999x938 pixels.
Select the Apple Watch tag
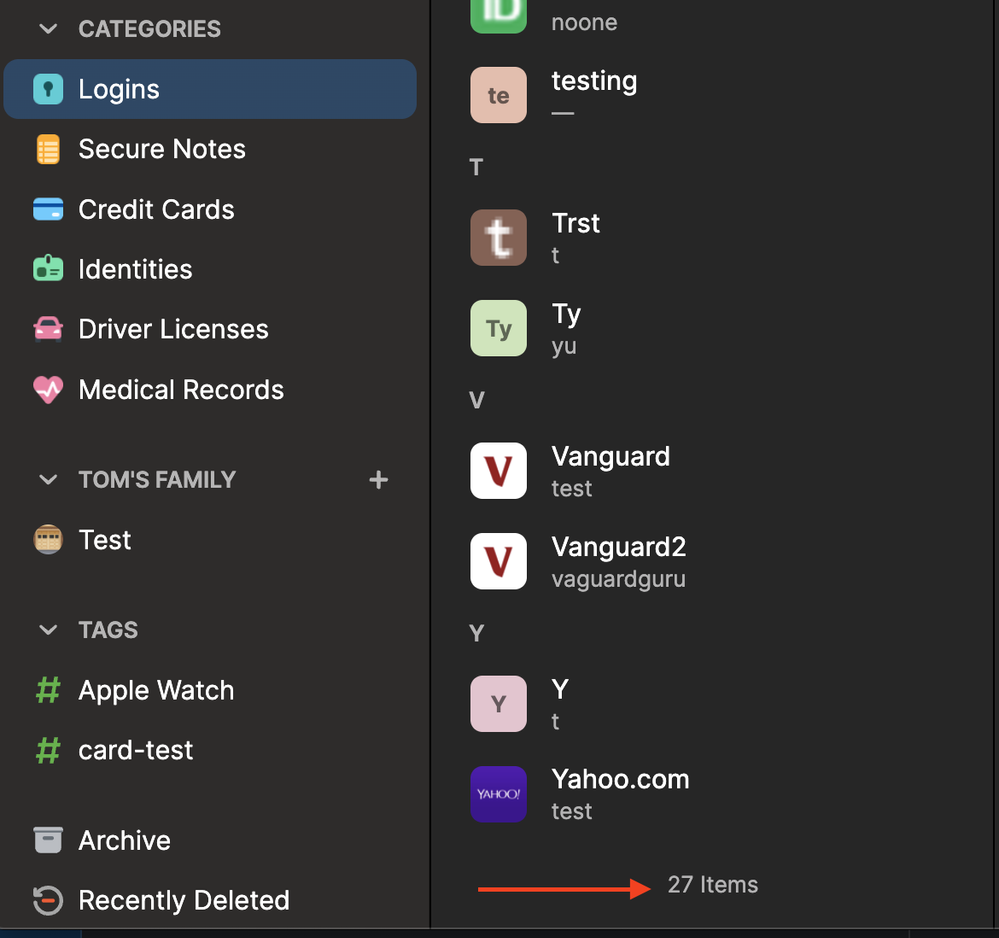tap(156, 690)
